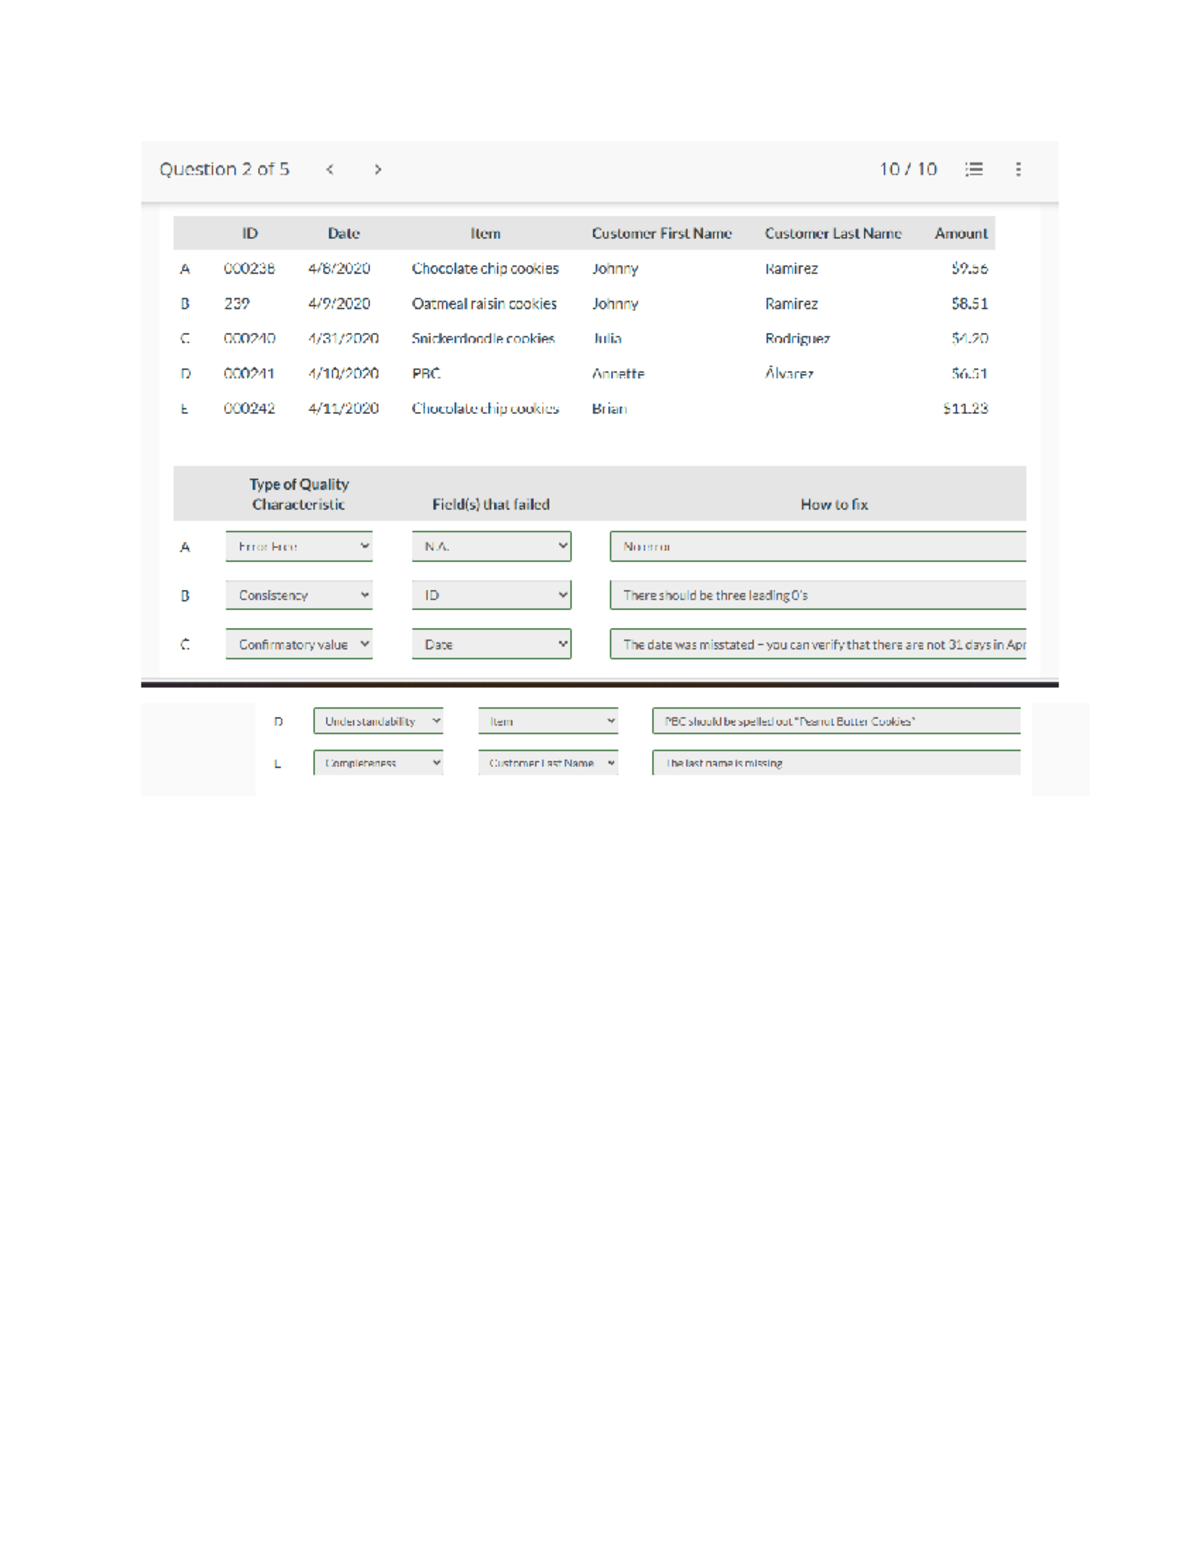
Task: Open row A 'Error Free' quality dropdown
Action: coord(299,547)
